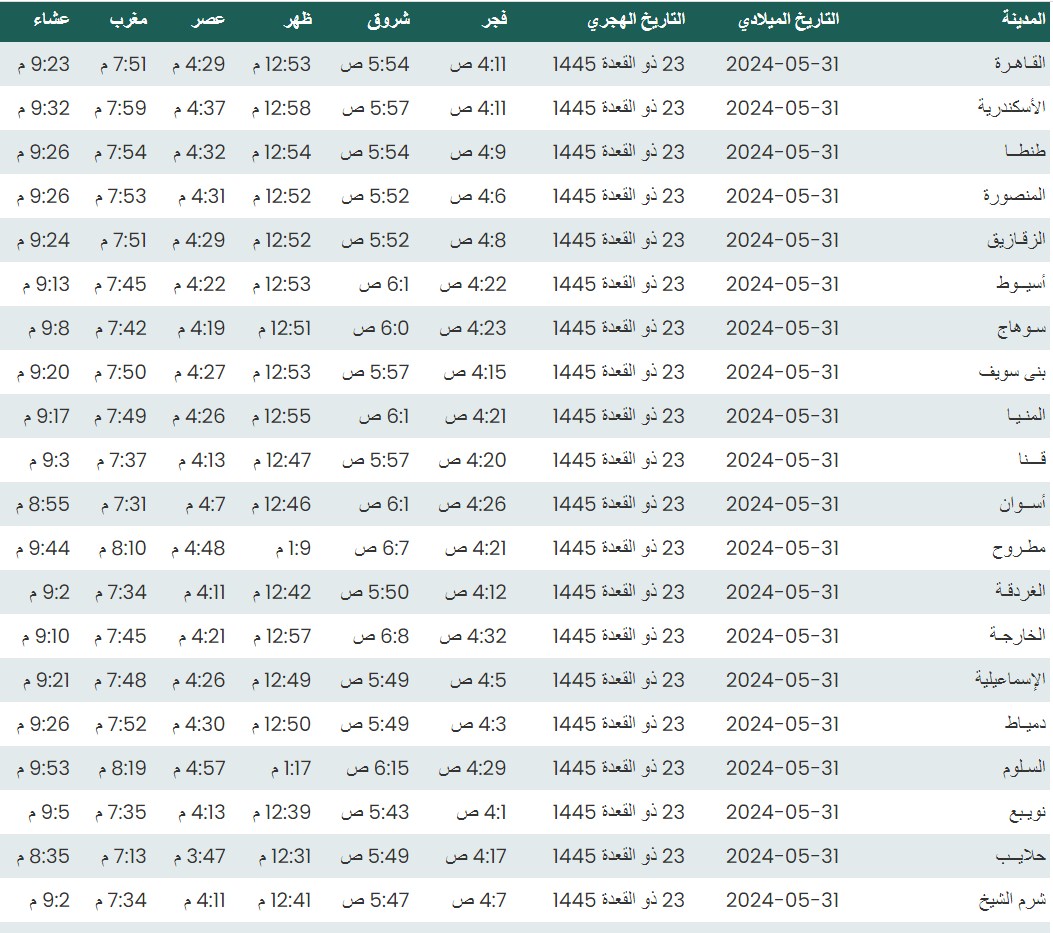Image resolution: width=1053 pixels, height=933 pixels.
Task: Select the Isha time 9:53 م for السلوم
Action: coord(43,768)
